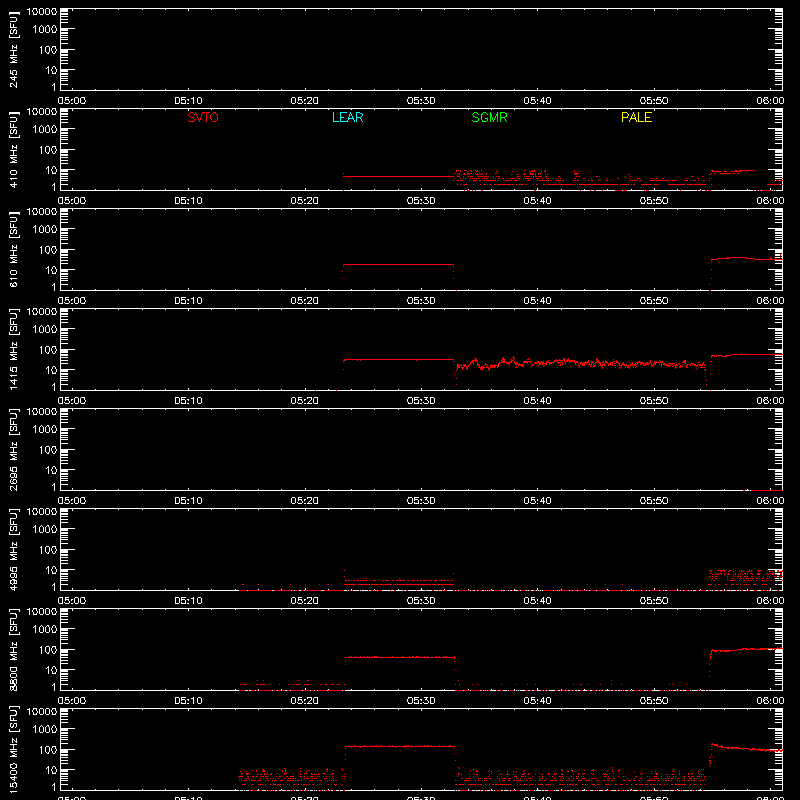
Task: Select the '1415 MHz [SFU]' axis title
Action: 13,349
